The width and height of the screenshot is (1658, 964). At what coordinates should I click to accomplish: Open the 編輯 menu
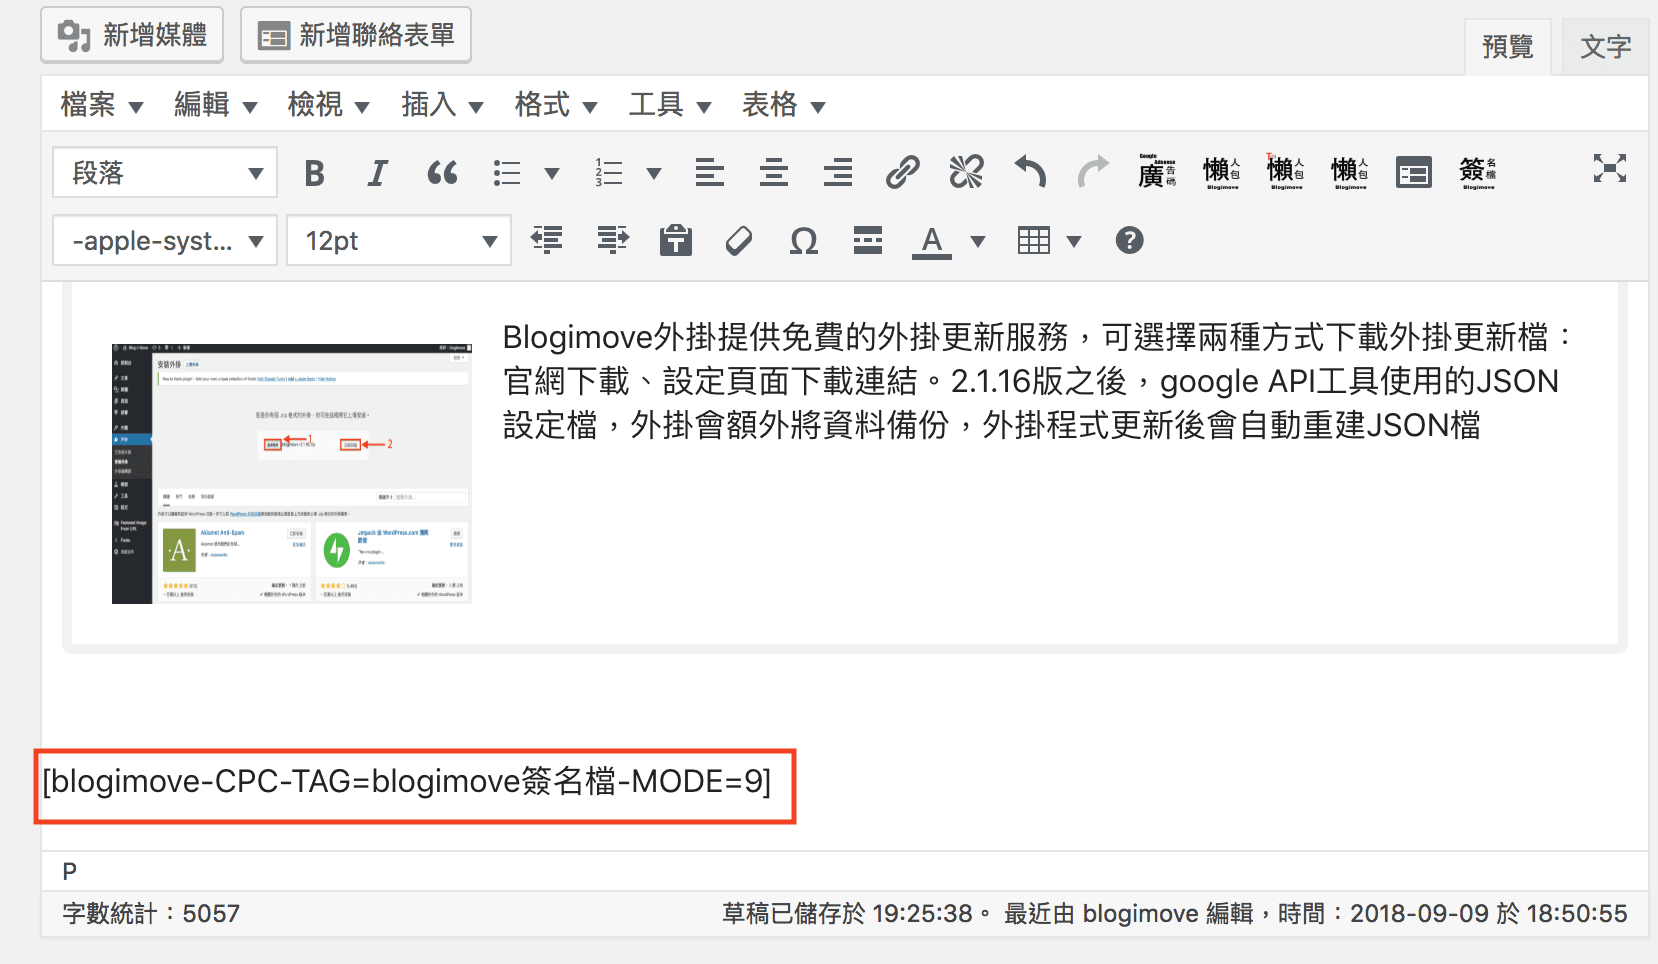(216, 104)
